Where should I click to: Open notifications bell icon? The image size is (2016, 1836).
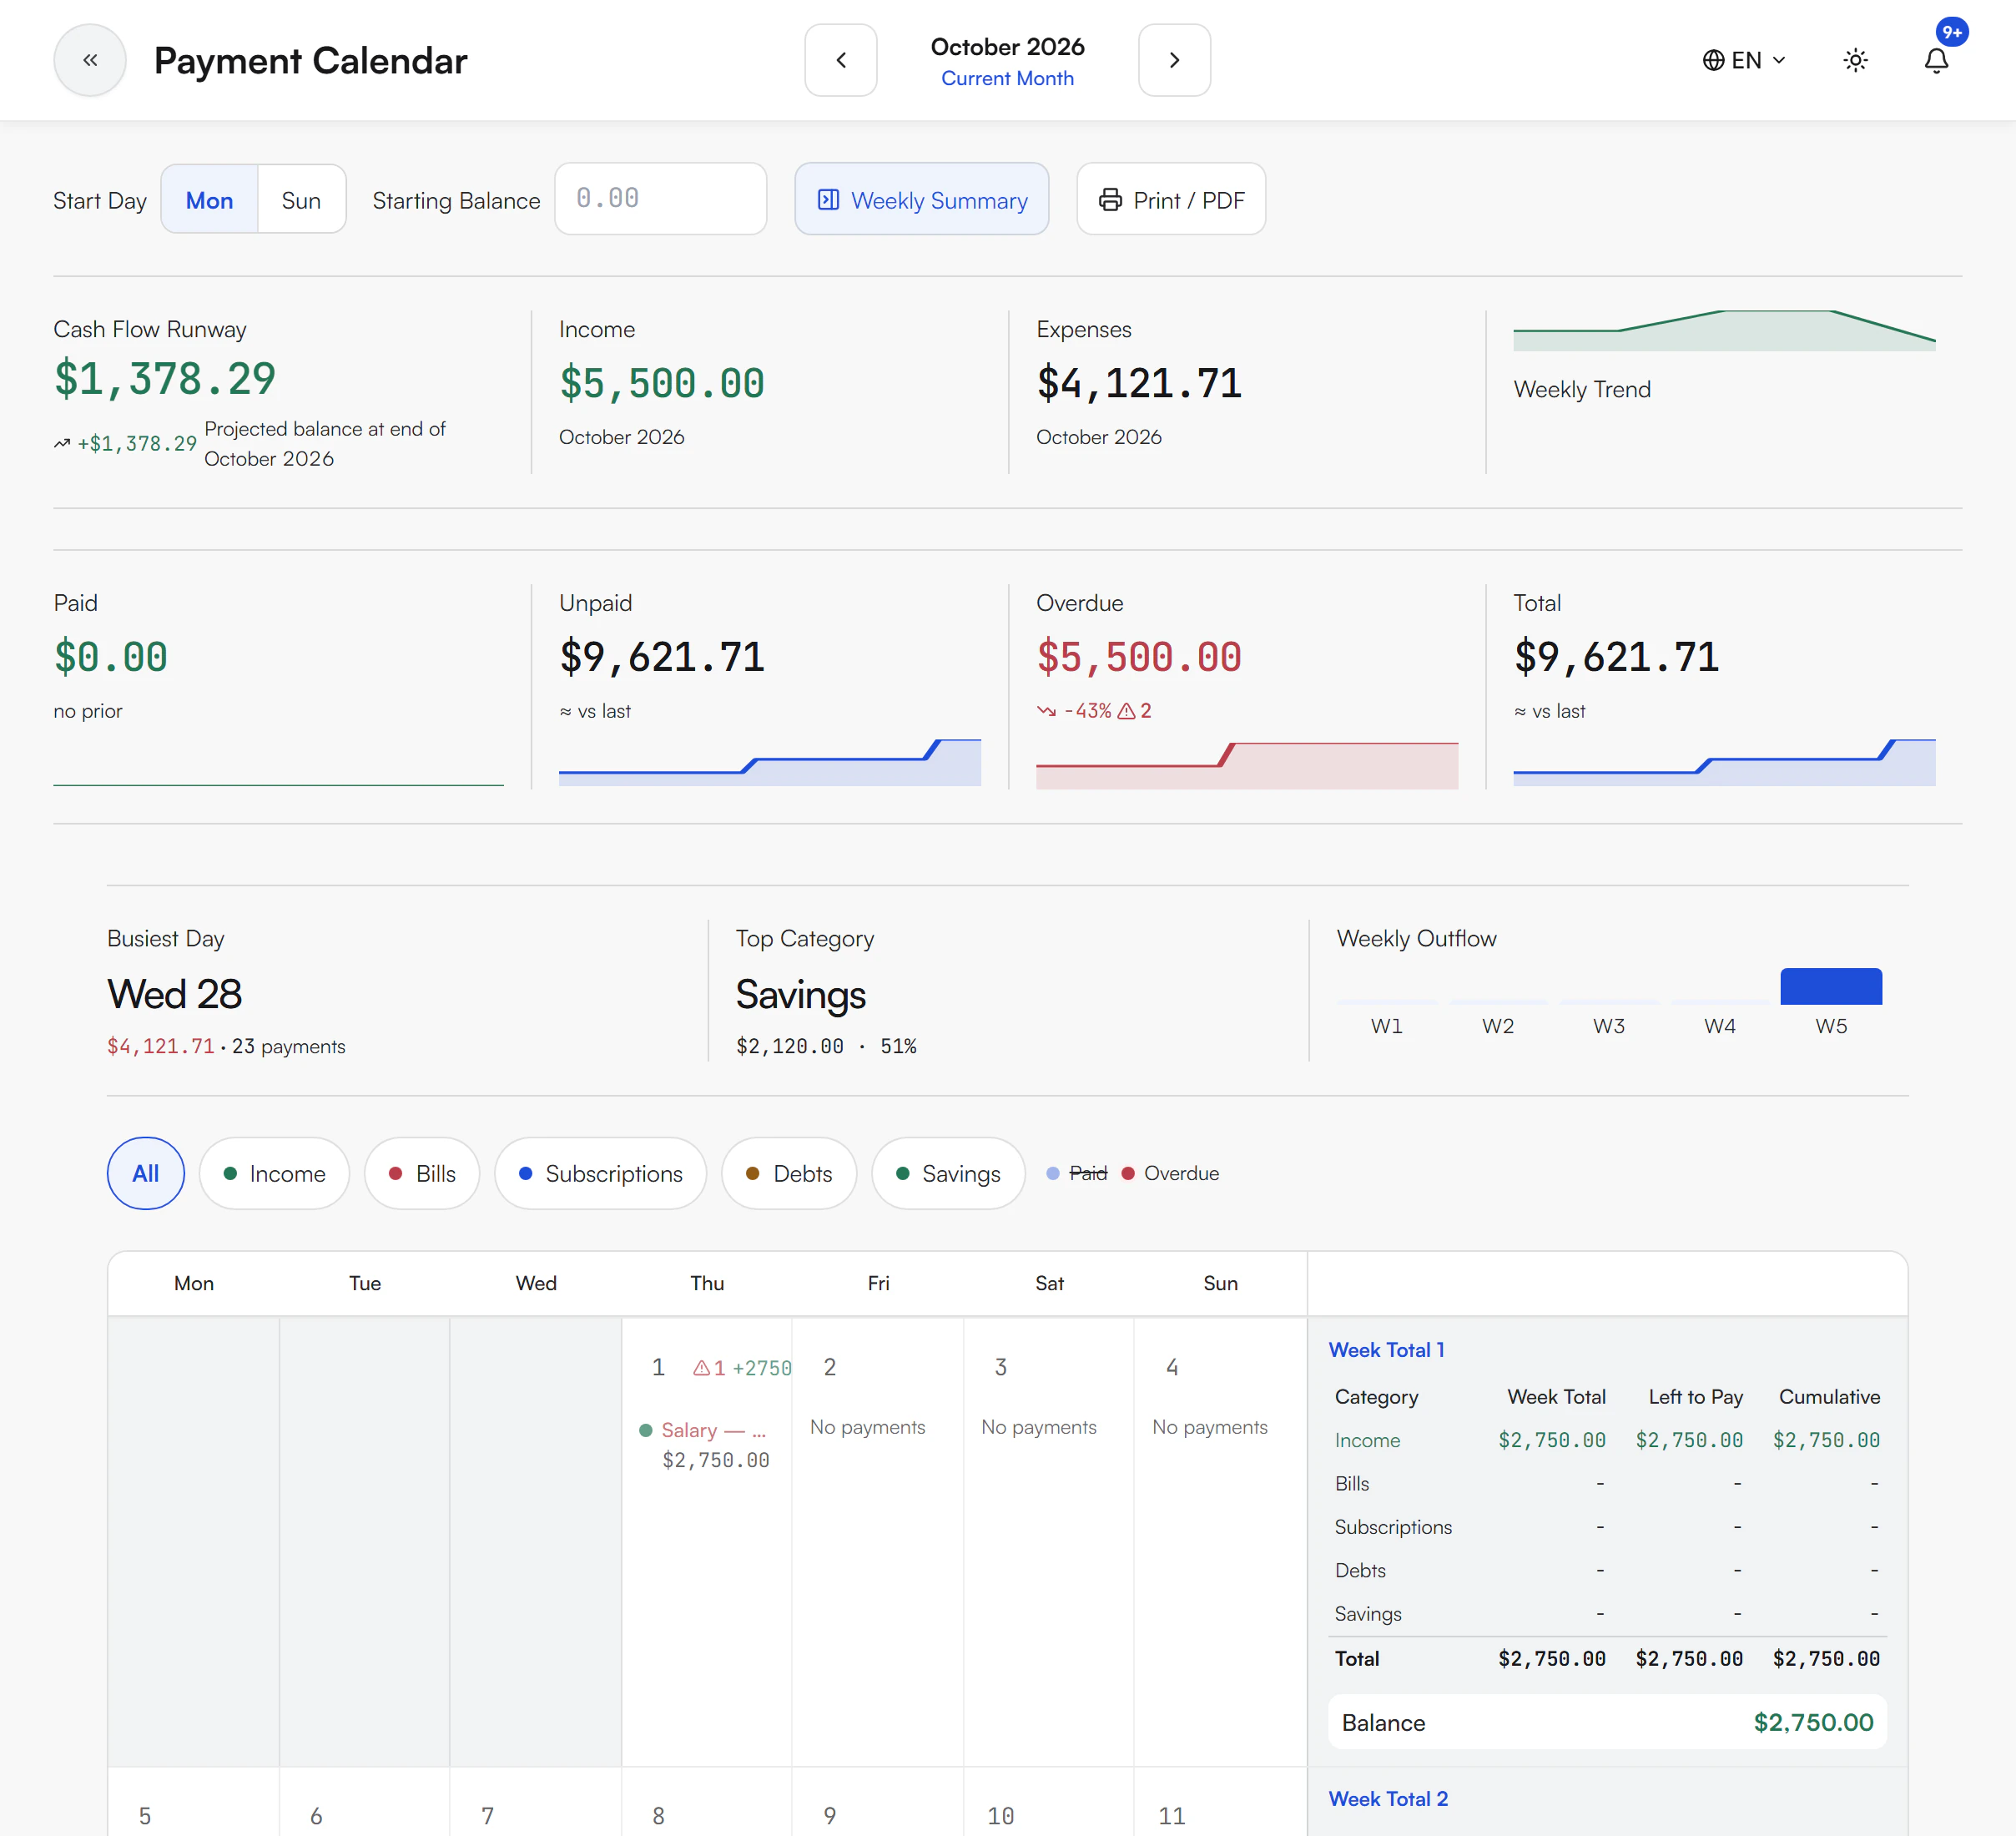(1936, 60)
